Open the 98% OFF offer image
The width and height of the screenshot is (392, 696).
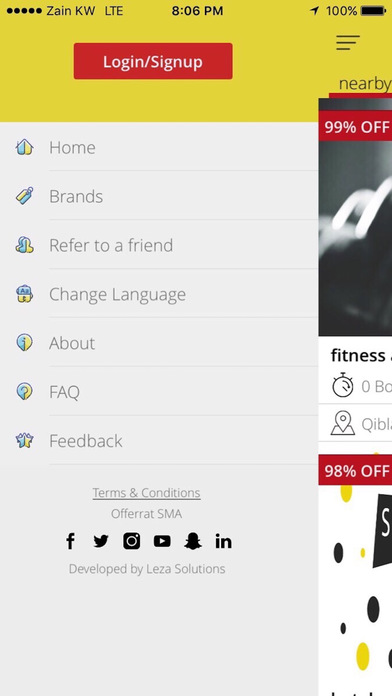(355, 575)
